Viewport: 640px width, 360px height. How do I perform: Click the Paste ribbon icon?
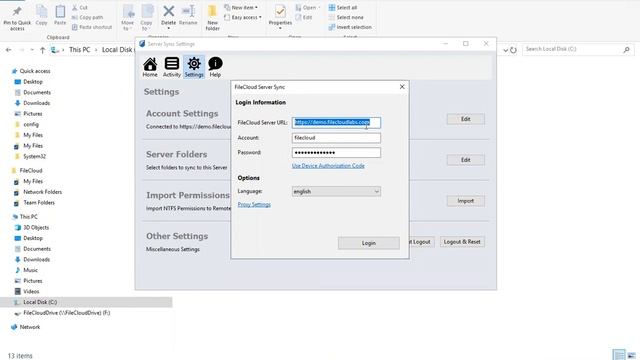60,16
